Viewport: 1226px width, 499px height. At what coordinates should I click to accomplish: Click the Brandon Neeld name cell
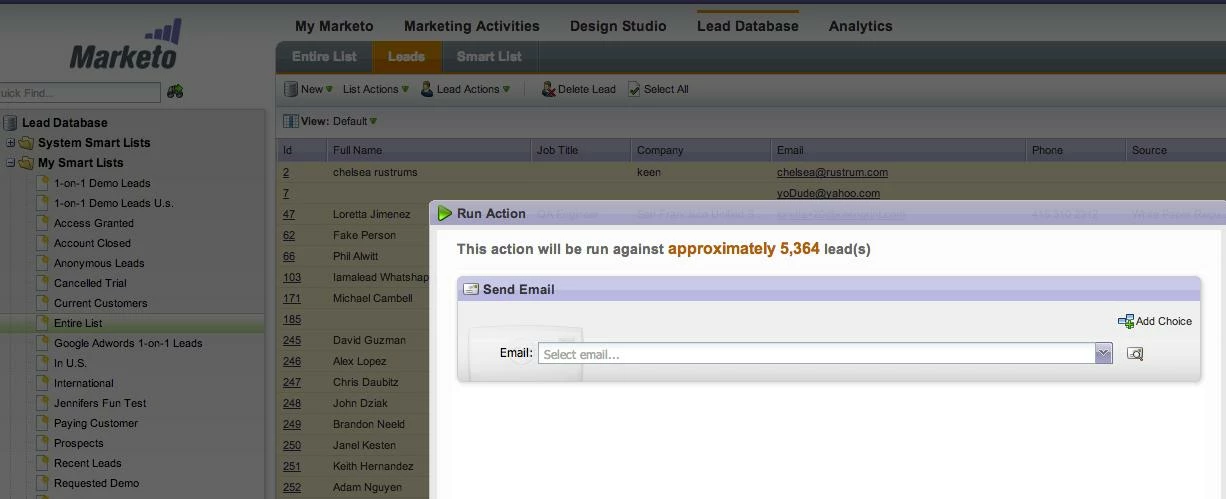(x=369, y=424)
